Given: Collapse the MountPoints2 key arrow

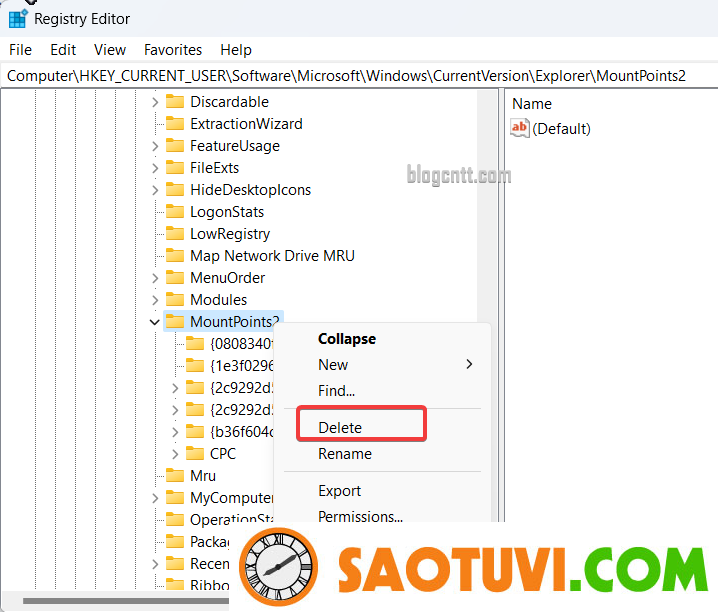Looking at the screenshot, I should tap(155, 322).
